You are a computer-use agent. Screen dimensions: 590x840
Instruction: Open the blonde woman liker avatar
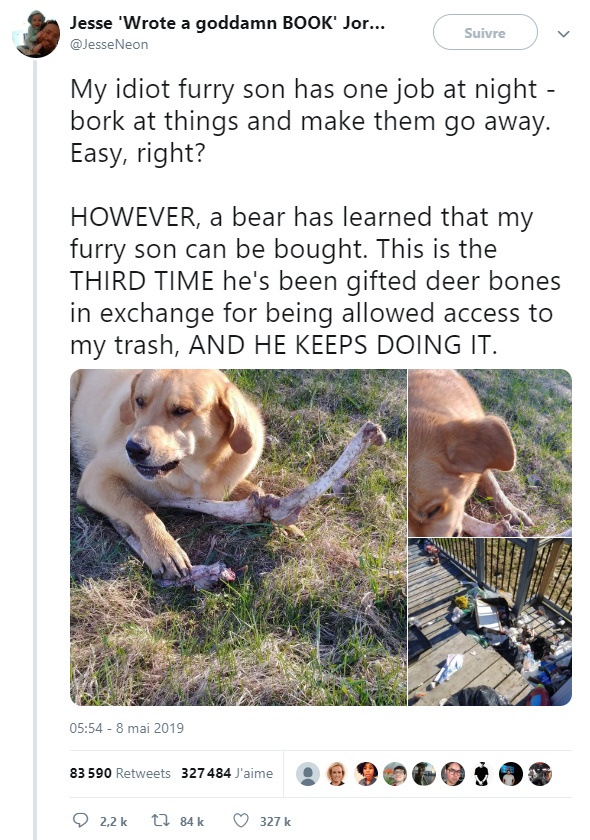tap(337, 774)
